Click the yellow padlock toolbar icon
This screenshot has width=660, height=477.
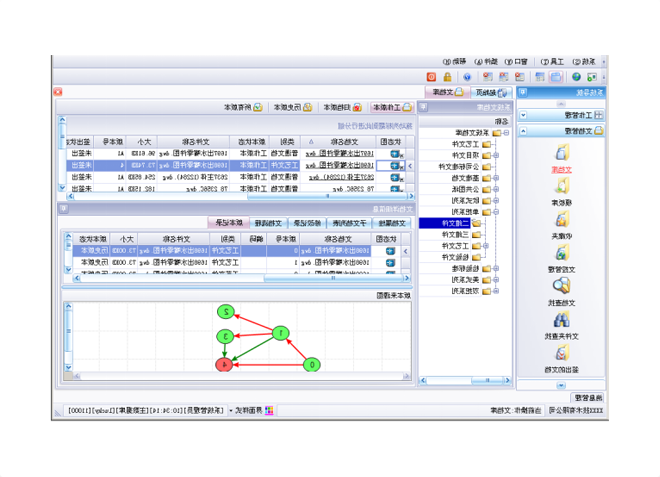tap(445, 76)
